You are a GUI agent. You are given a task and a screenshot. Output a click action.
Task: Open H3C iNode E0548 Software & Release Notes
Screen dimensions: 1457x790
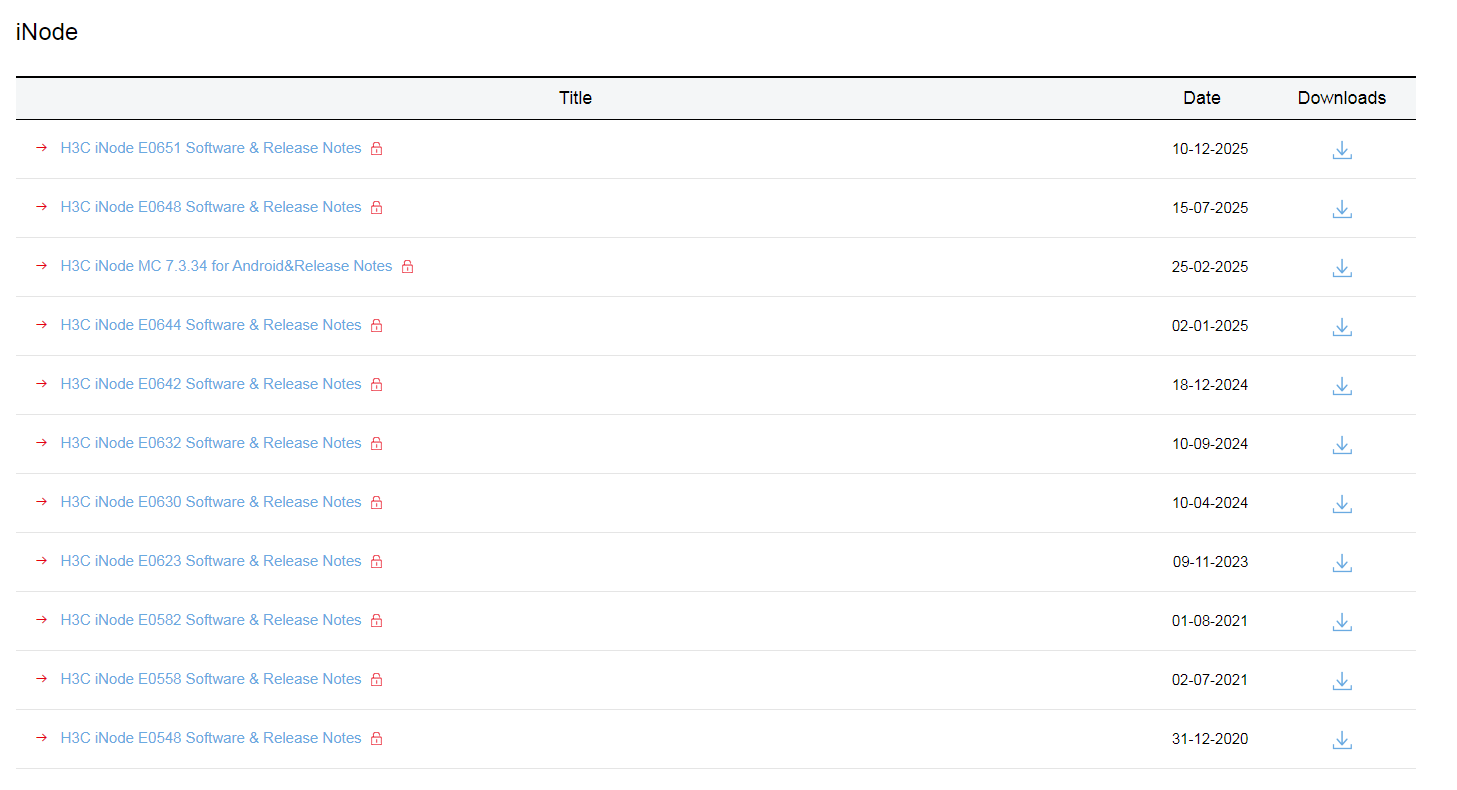(x=211, y=738)
